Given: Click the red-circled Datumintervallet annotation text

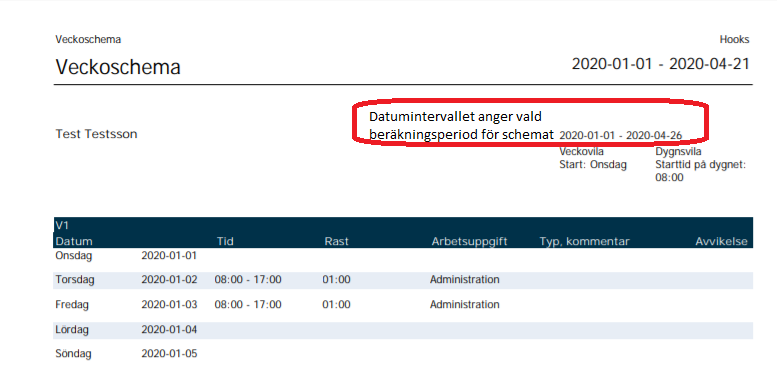Looking at the screenshot, I should coord(461,125).
